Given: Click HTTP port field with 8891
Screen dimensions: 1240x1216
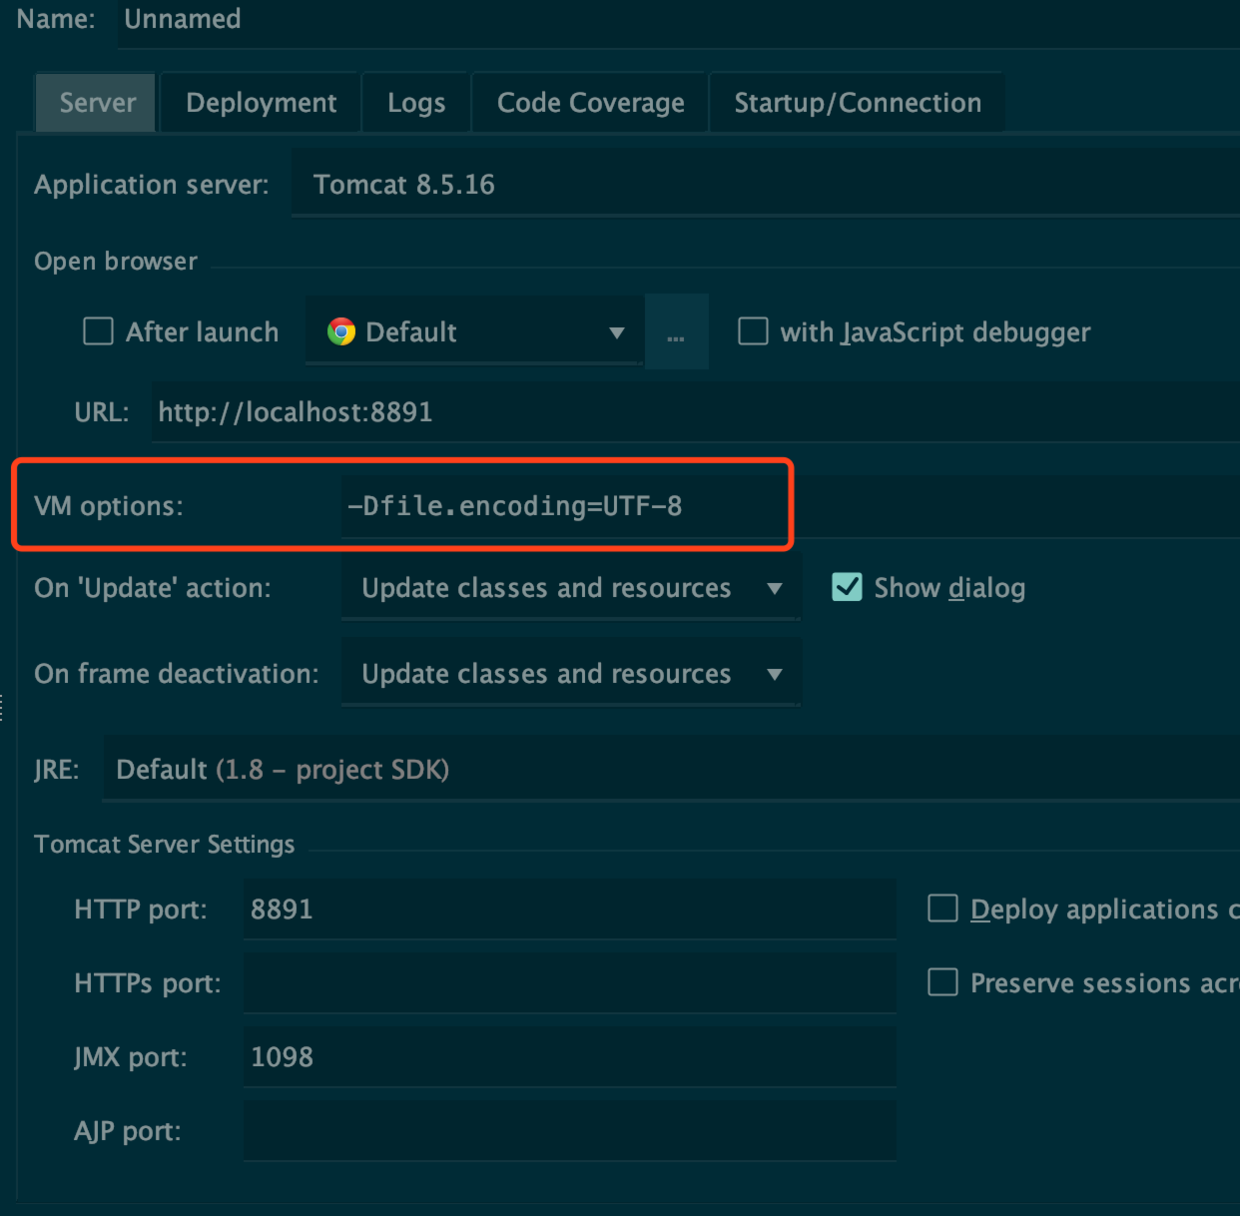Looking at the screenshot, I should pyautogui.click(x=570, y=909).
